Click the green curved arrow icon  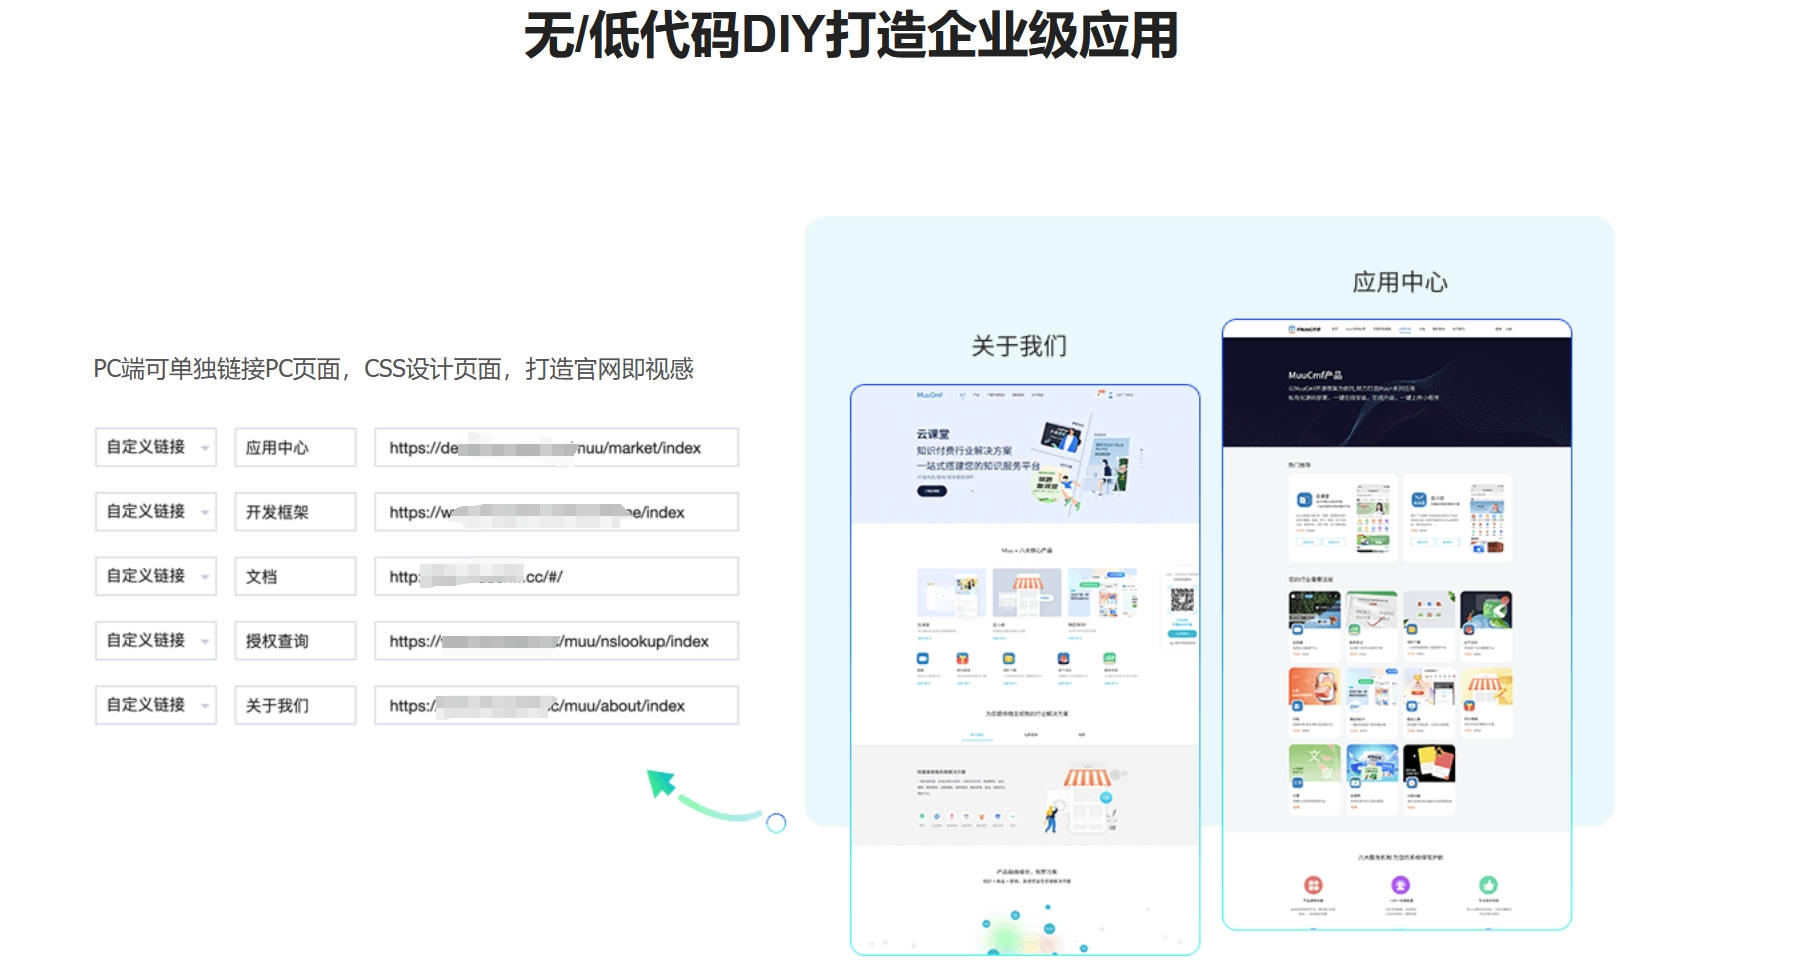tap(700, 797)
